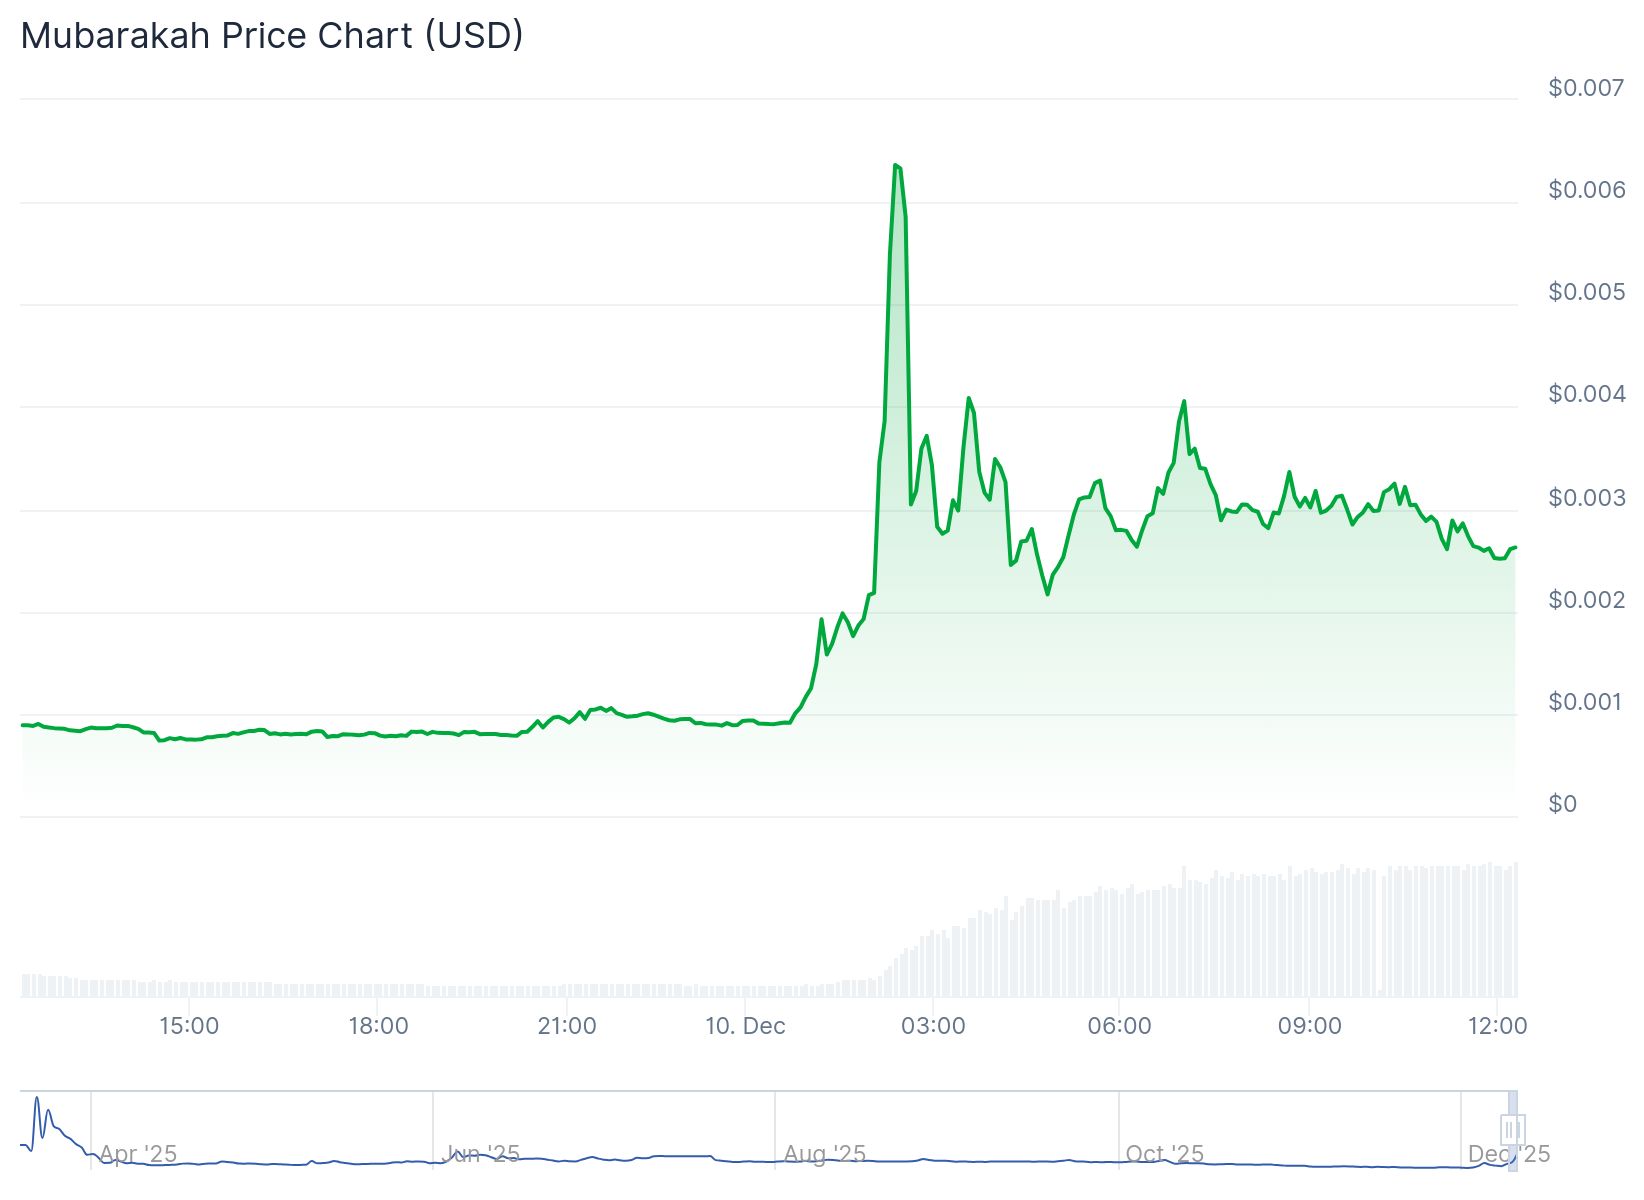The image size is (1644, 1200).
Task: Click the $0 price axis label
Action: click(1562, 804)
